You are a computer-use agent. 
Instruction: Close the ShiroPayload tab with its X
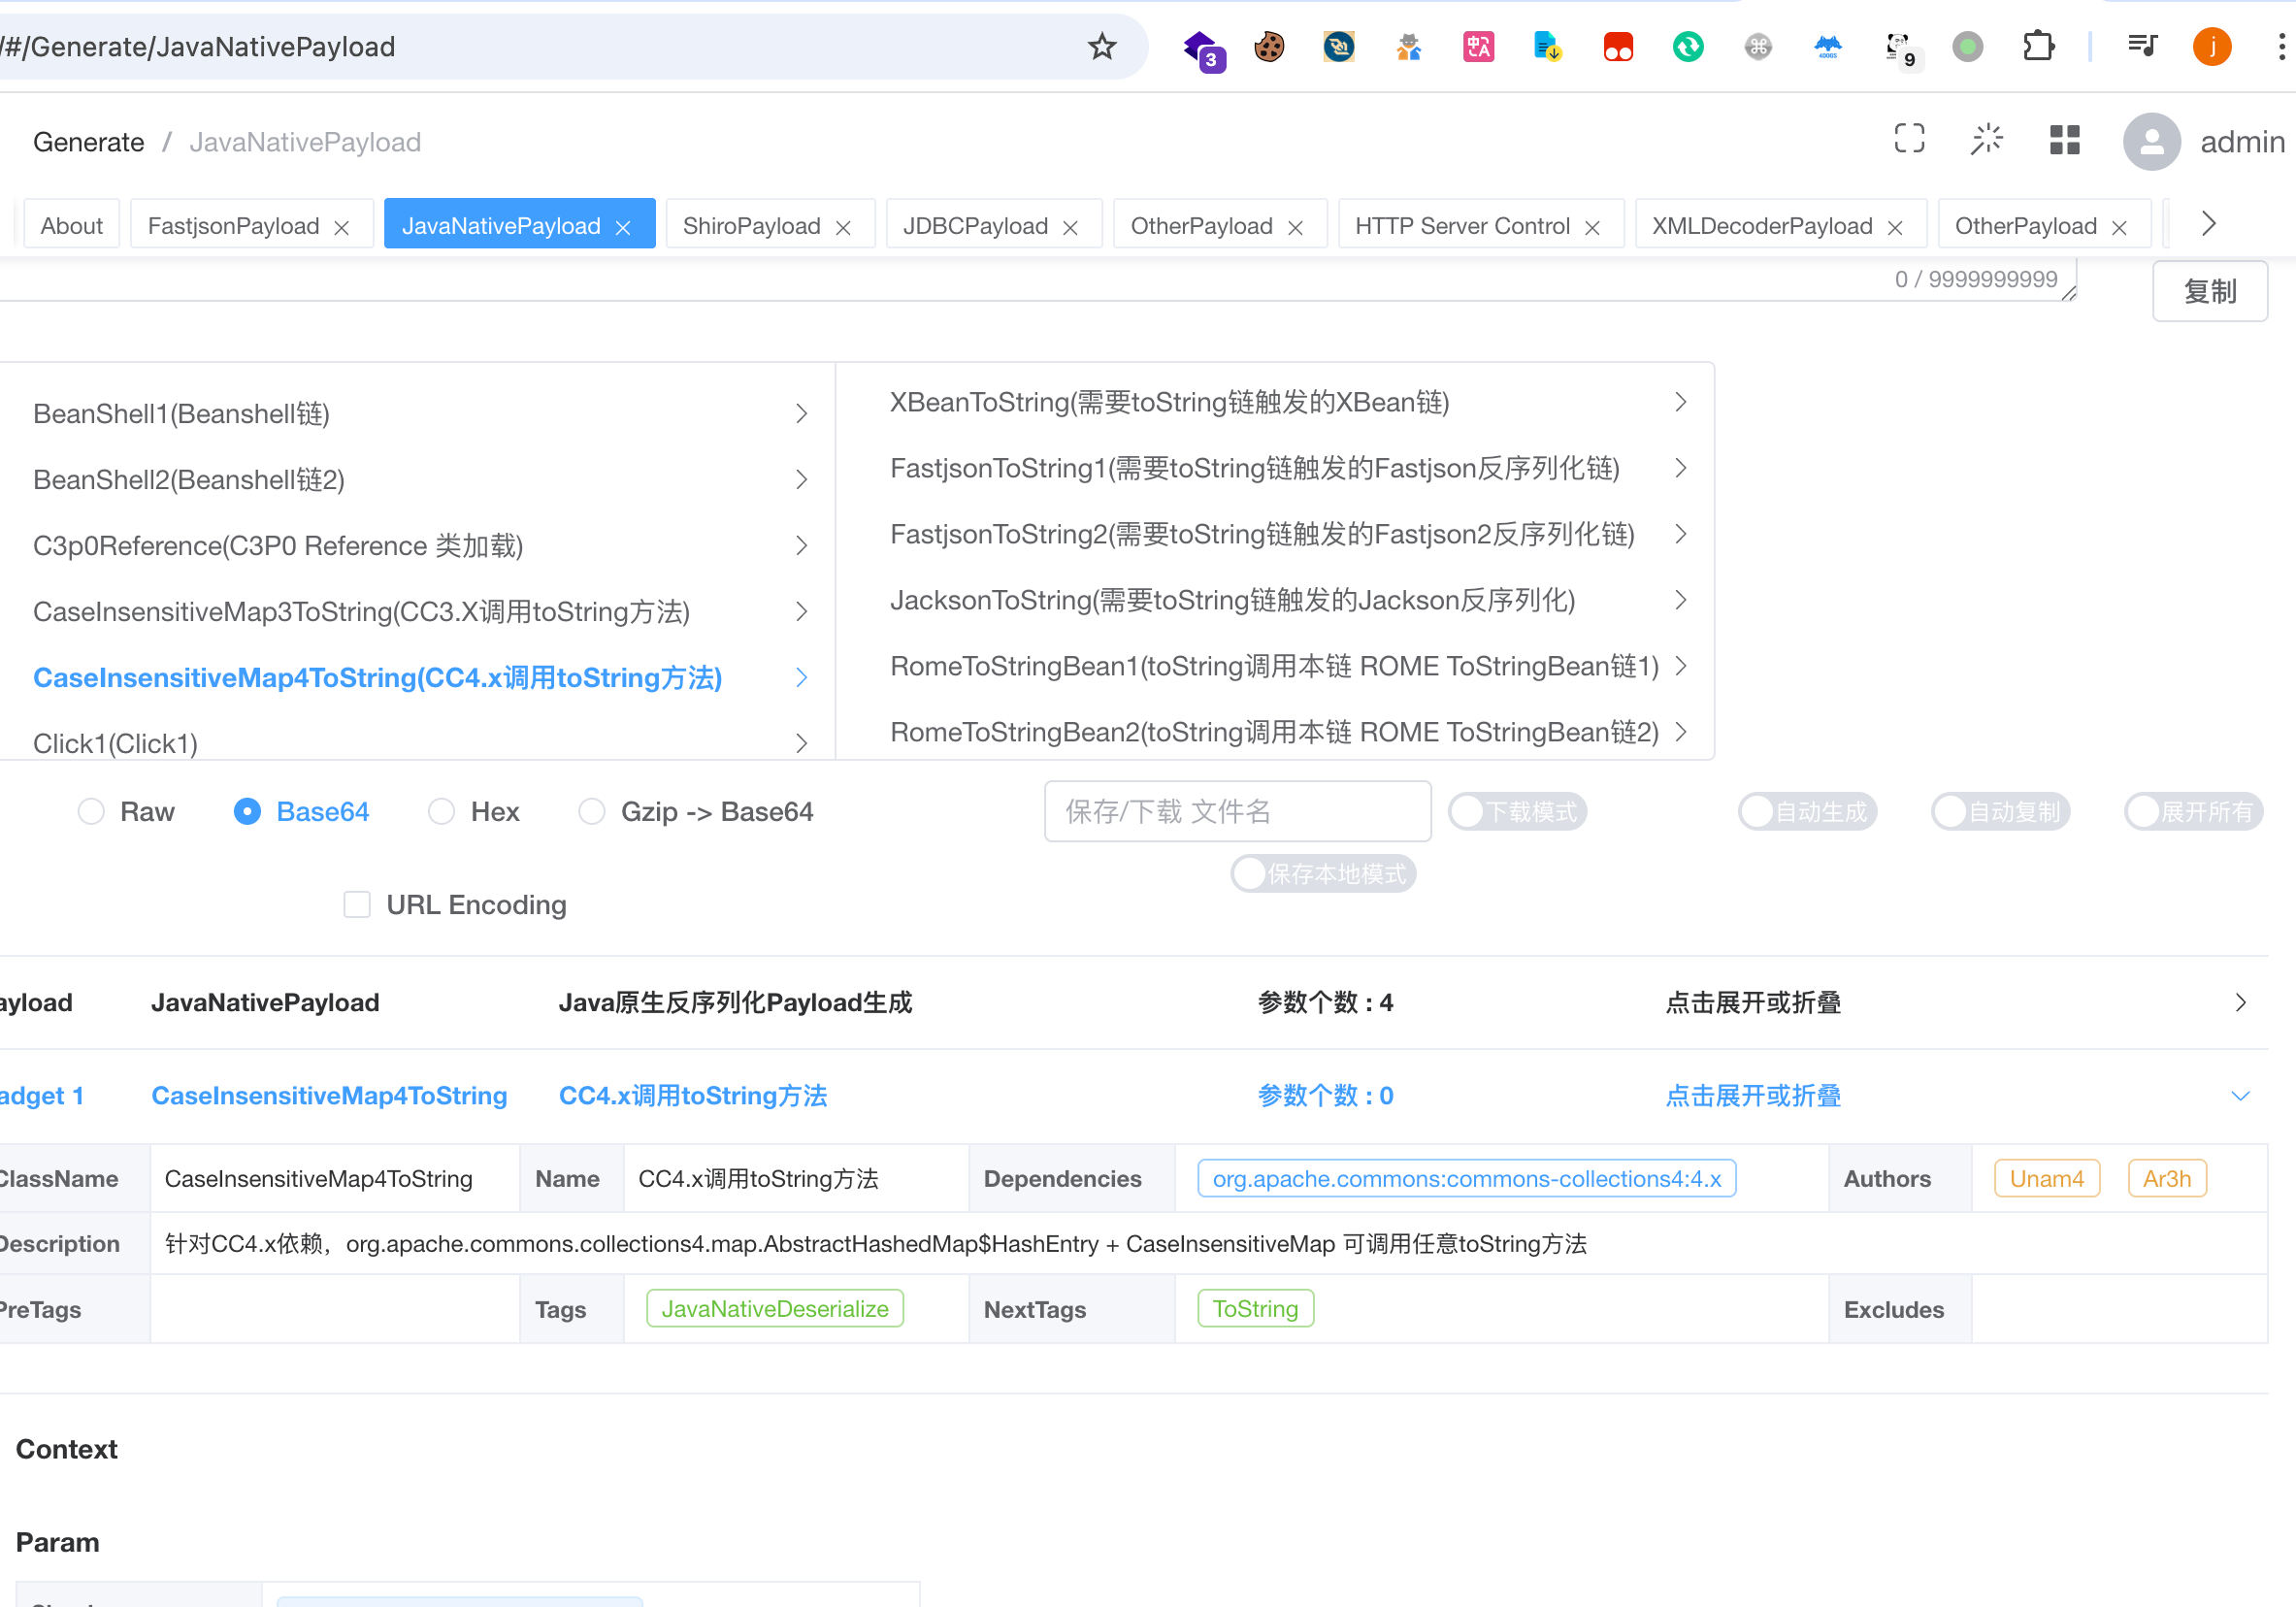coord(843,228)
